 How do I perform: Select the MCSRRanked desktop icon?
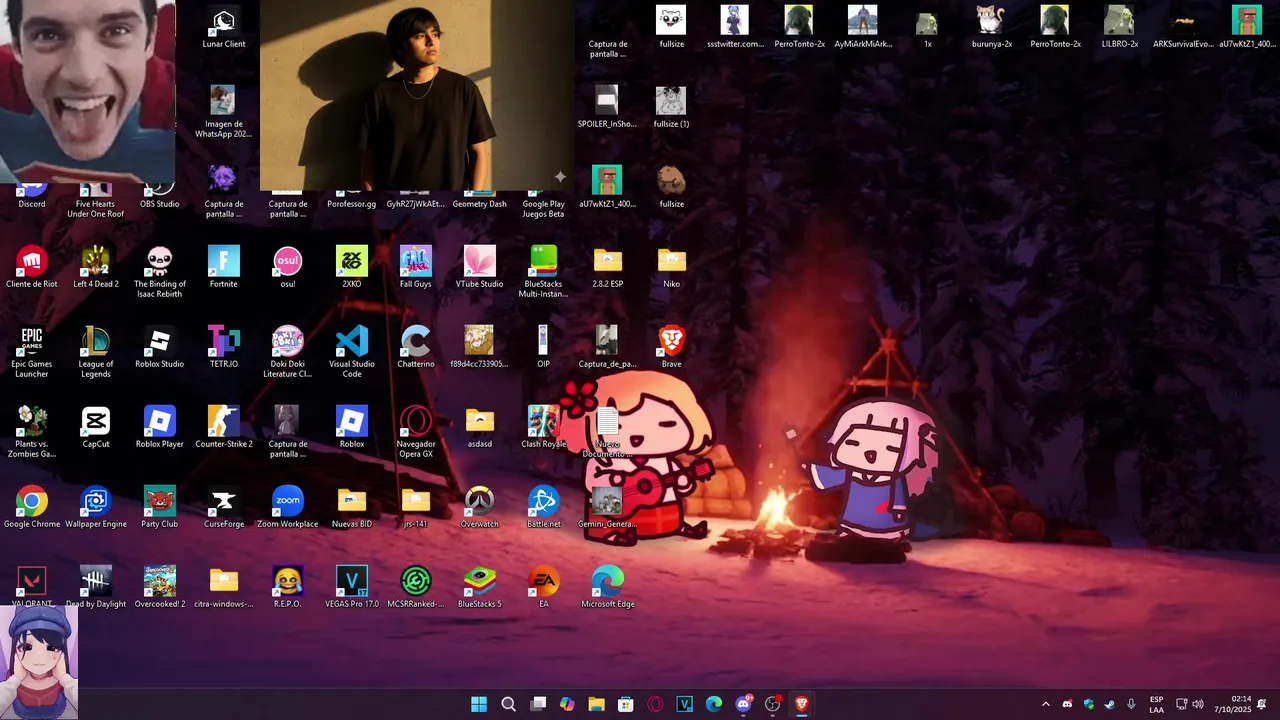[416, 588]
